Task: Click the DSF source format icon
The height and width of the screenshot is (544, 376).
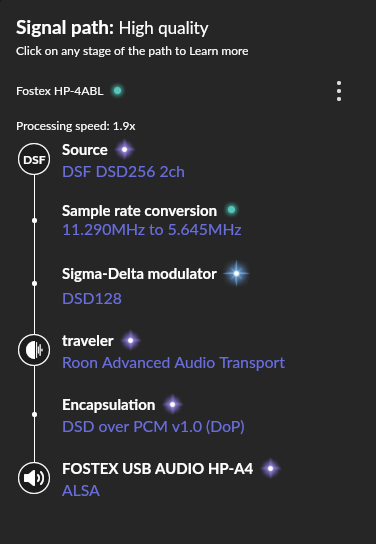Action: (34, 159)
